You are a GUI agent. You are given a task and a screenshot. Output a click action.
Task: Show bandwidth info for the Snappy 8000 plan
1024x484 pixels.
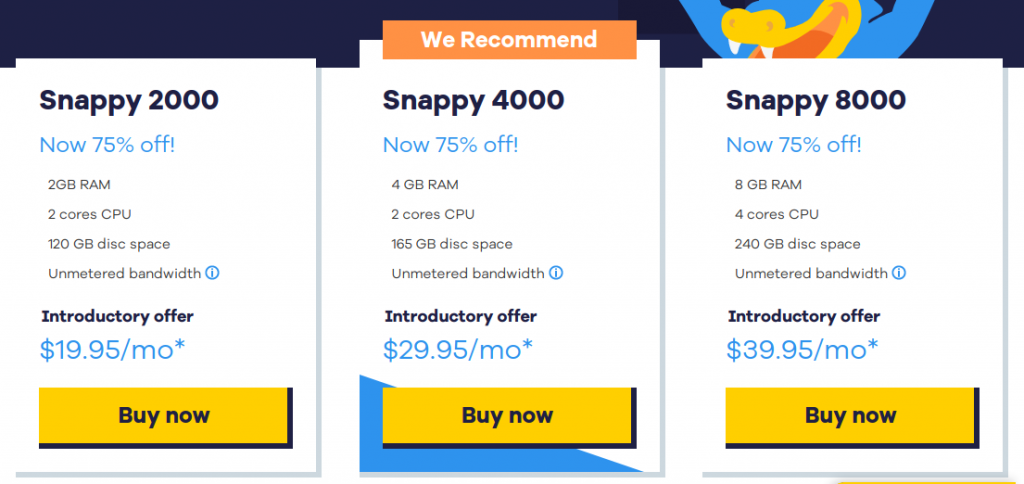(x=899, y=273)
